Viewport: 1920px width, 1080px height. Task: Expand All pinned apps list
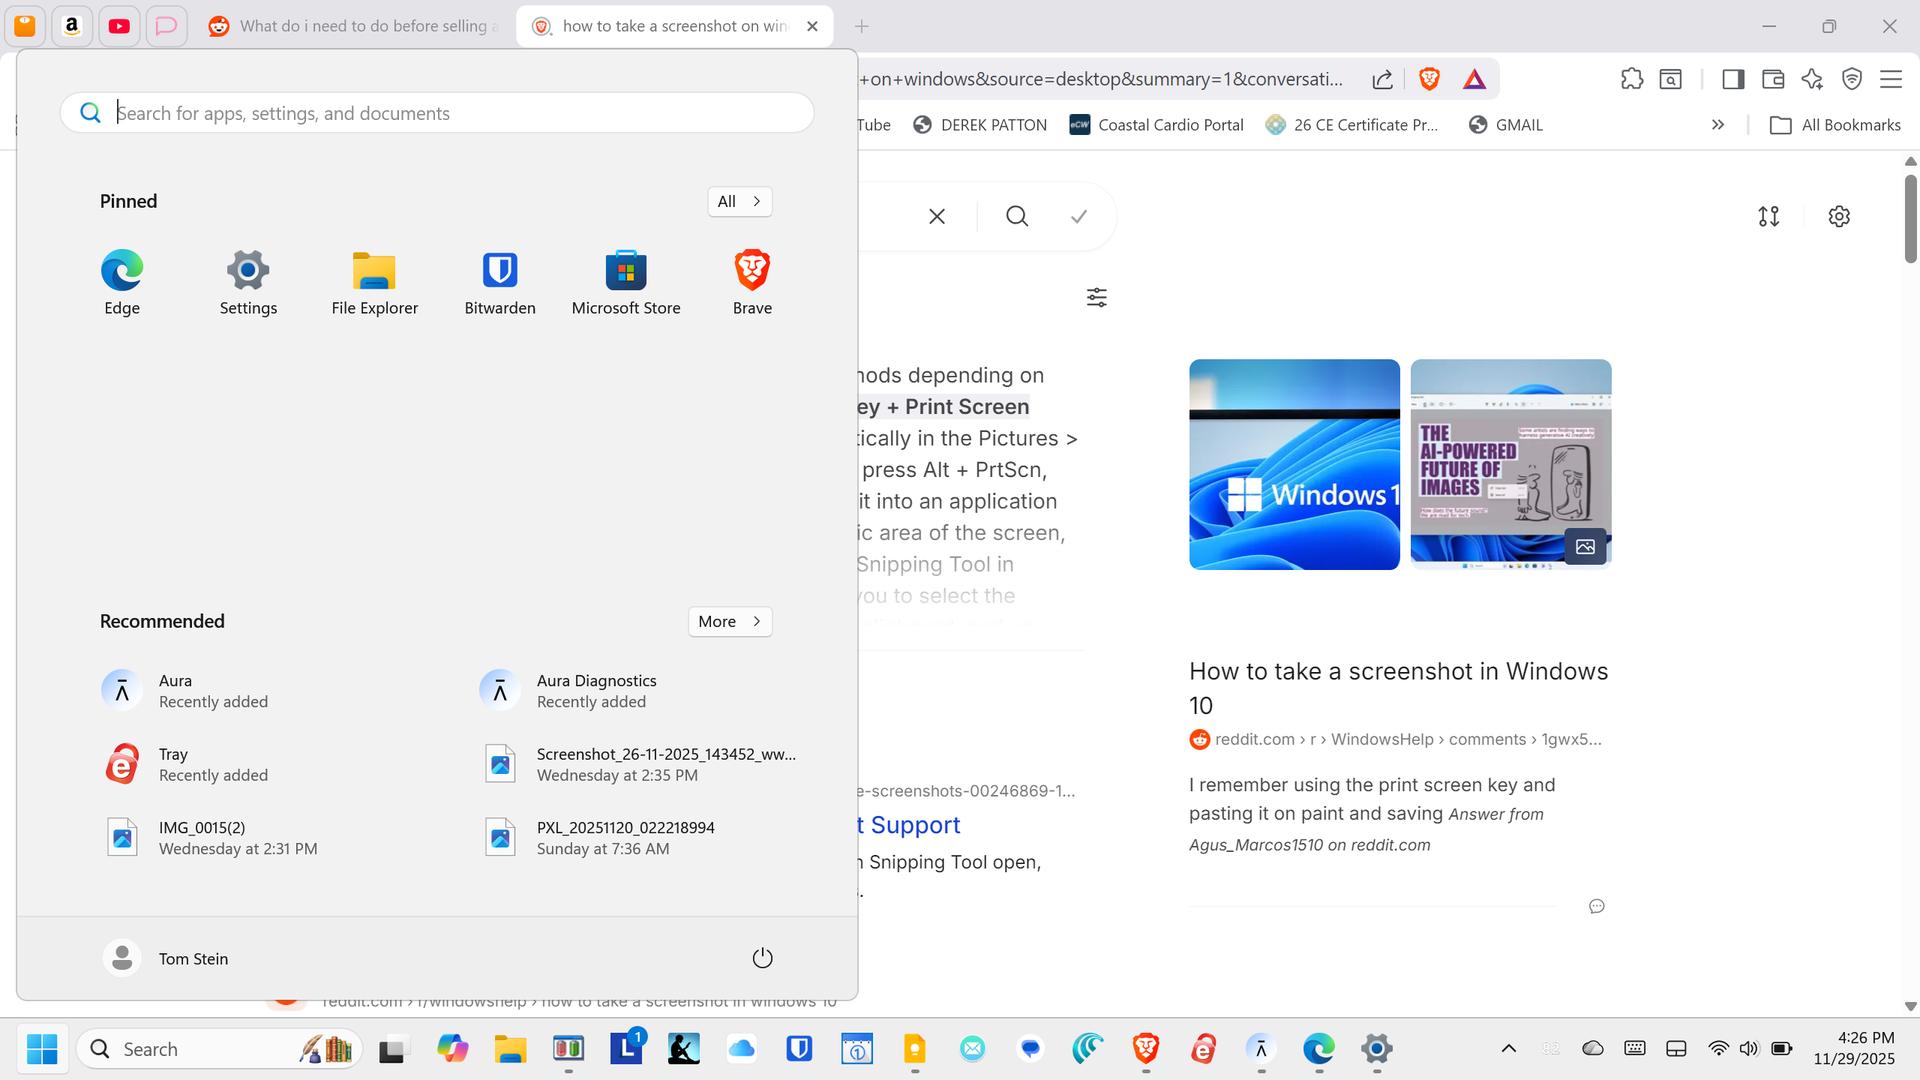pos(739,201)
